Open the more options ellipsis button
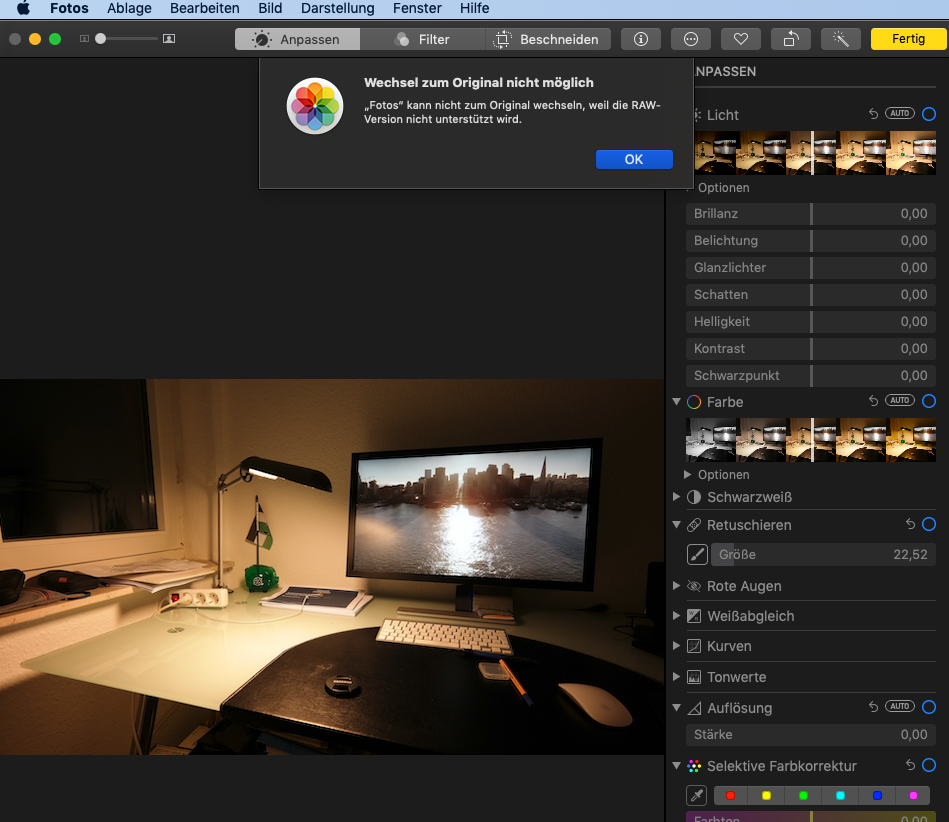This screenshot has width=949, height=822. click(691, 39)
